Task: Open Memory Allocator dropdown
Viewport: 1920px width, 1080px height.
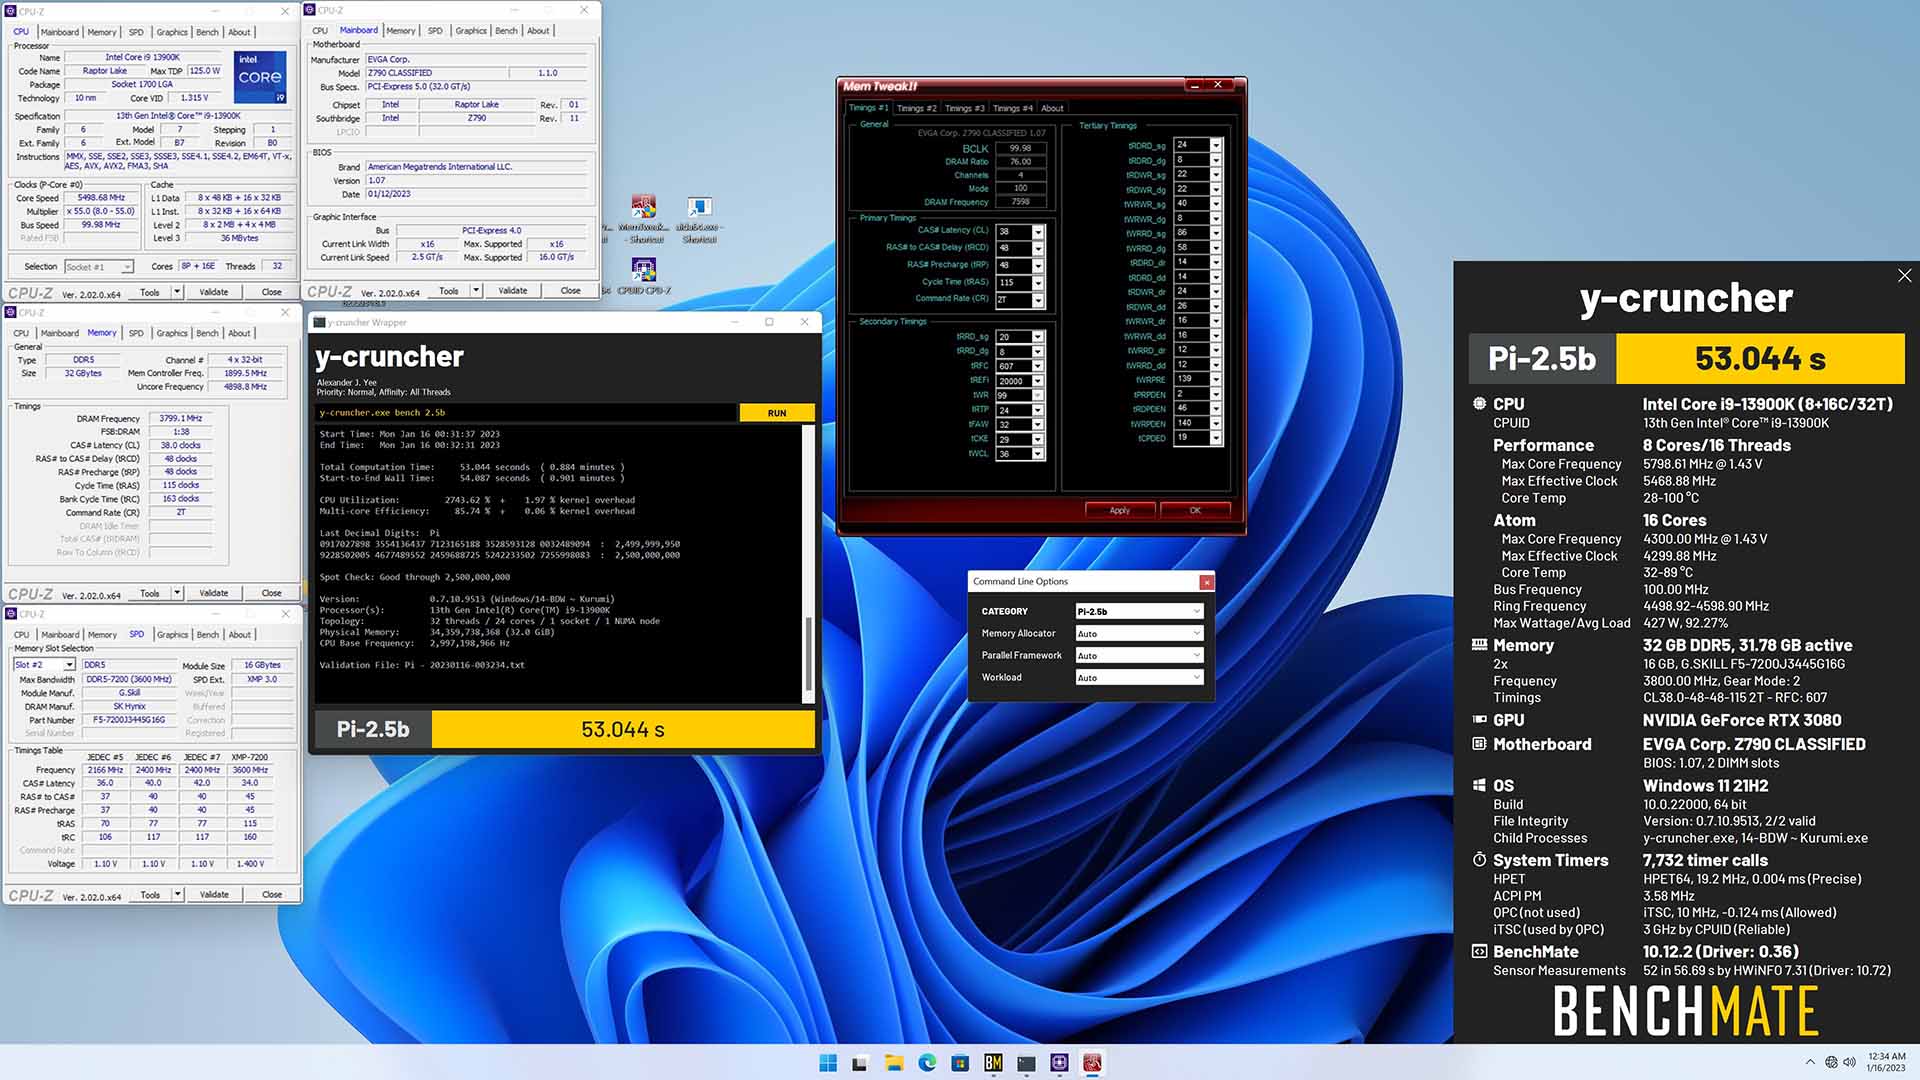Action: pos(1138,633)
